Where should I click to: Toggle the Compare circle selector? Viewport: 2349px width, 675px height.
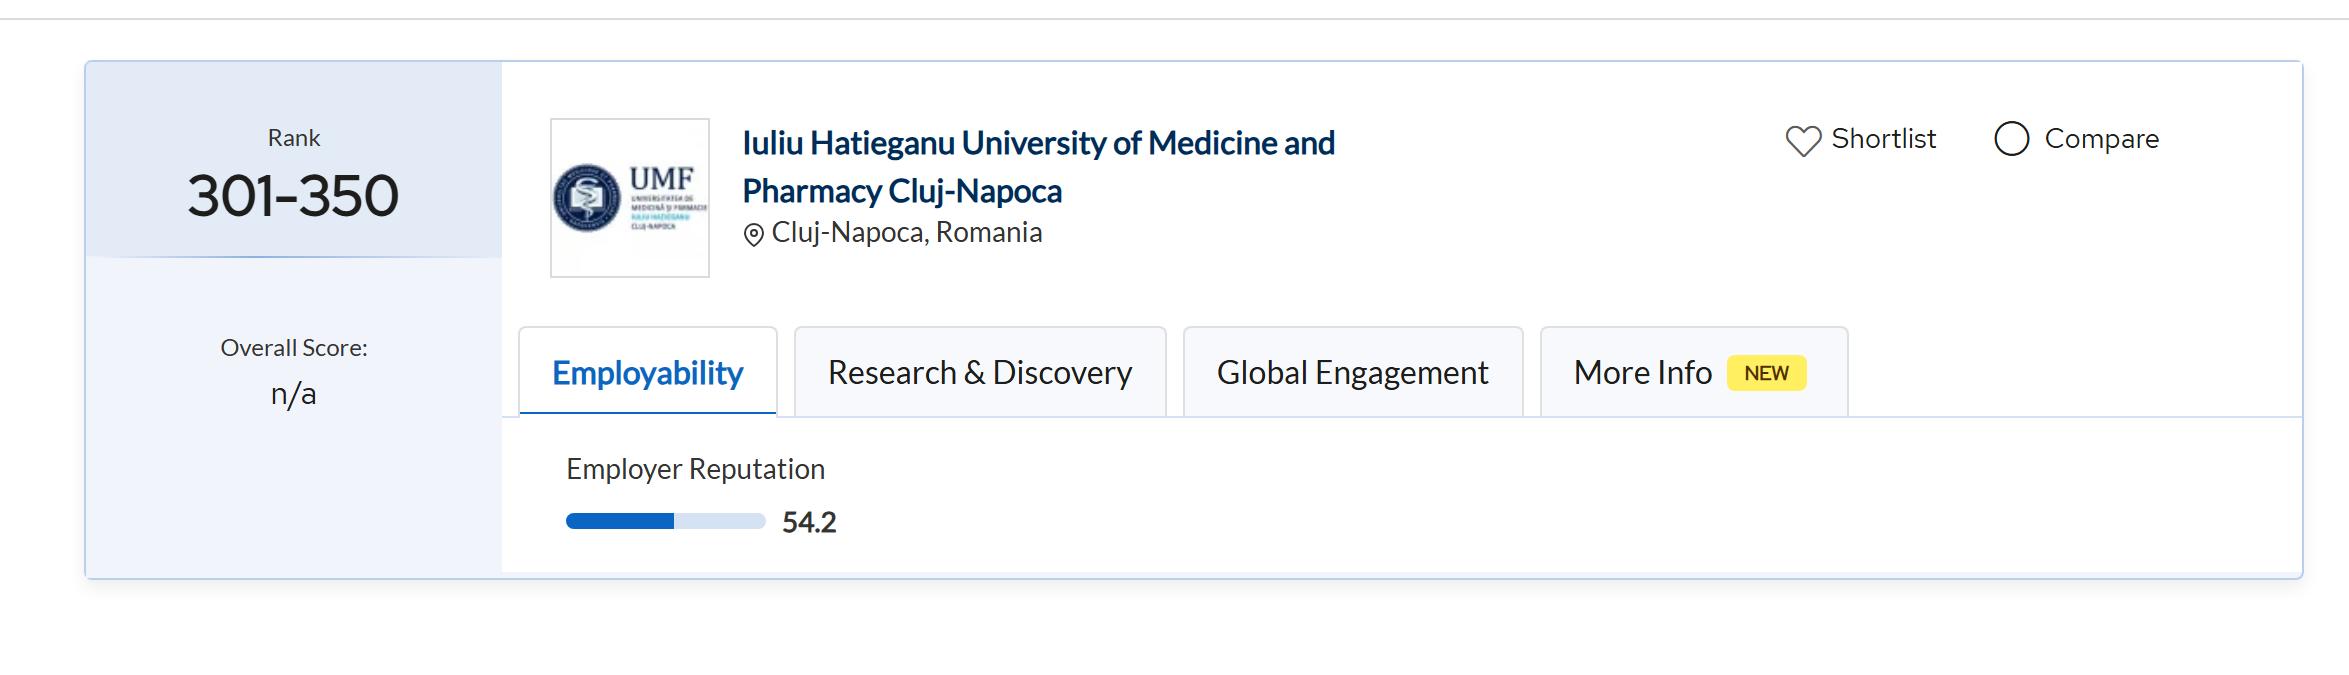pos(2011,139)
